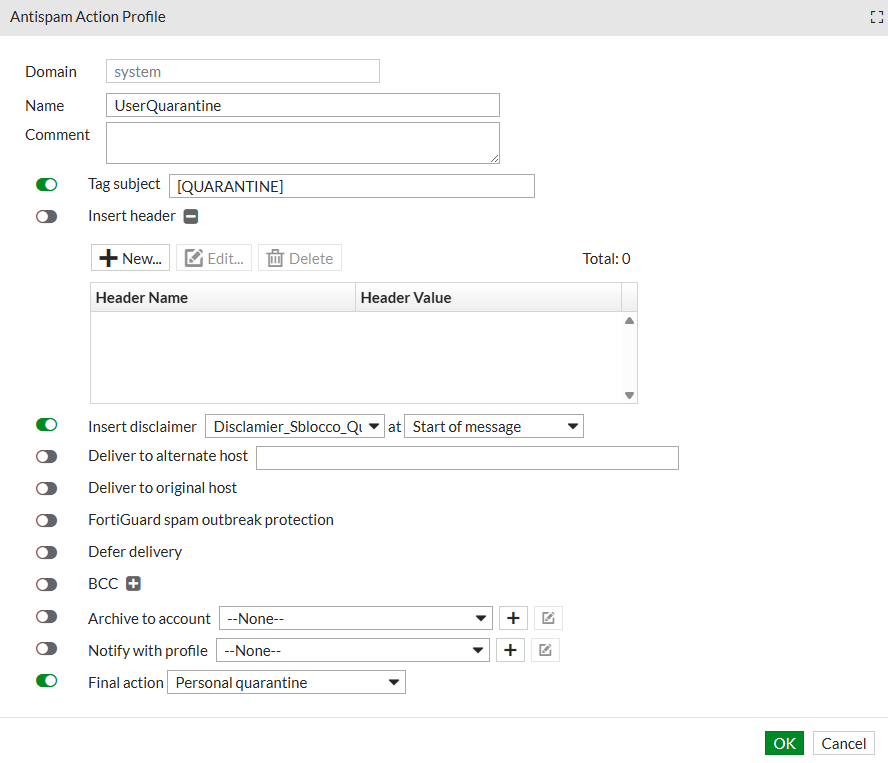Create new notify profile with plus button
The image size is (888, 763).
pyautogui.click(x=510, y=650)
